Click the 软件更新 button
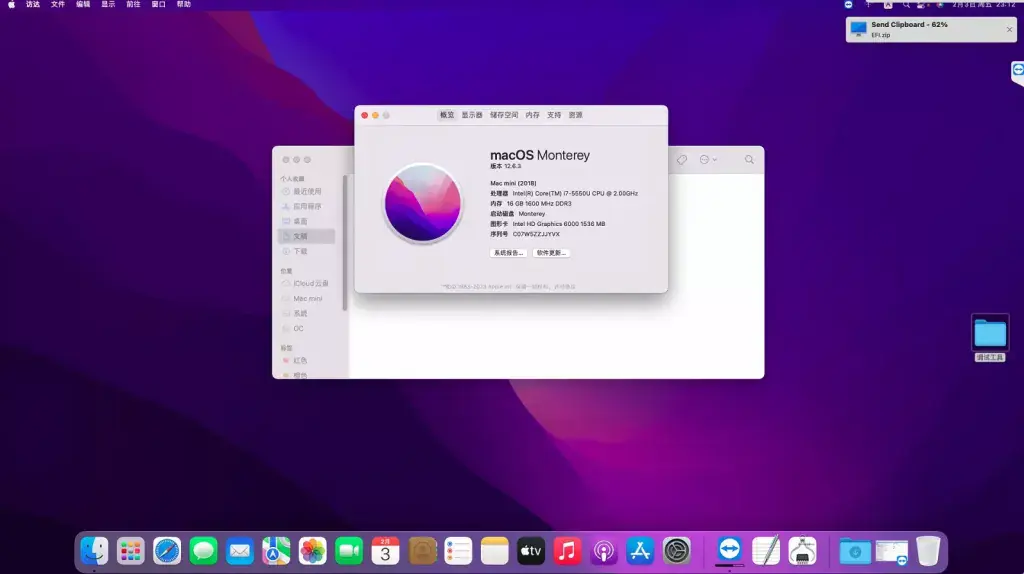 [x=551, y=253]
